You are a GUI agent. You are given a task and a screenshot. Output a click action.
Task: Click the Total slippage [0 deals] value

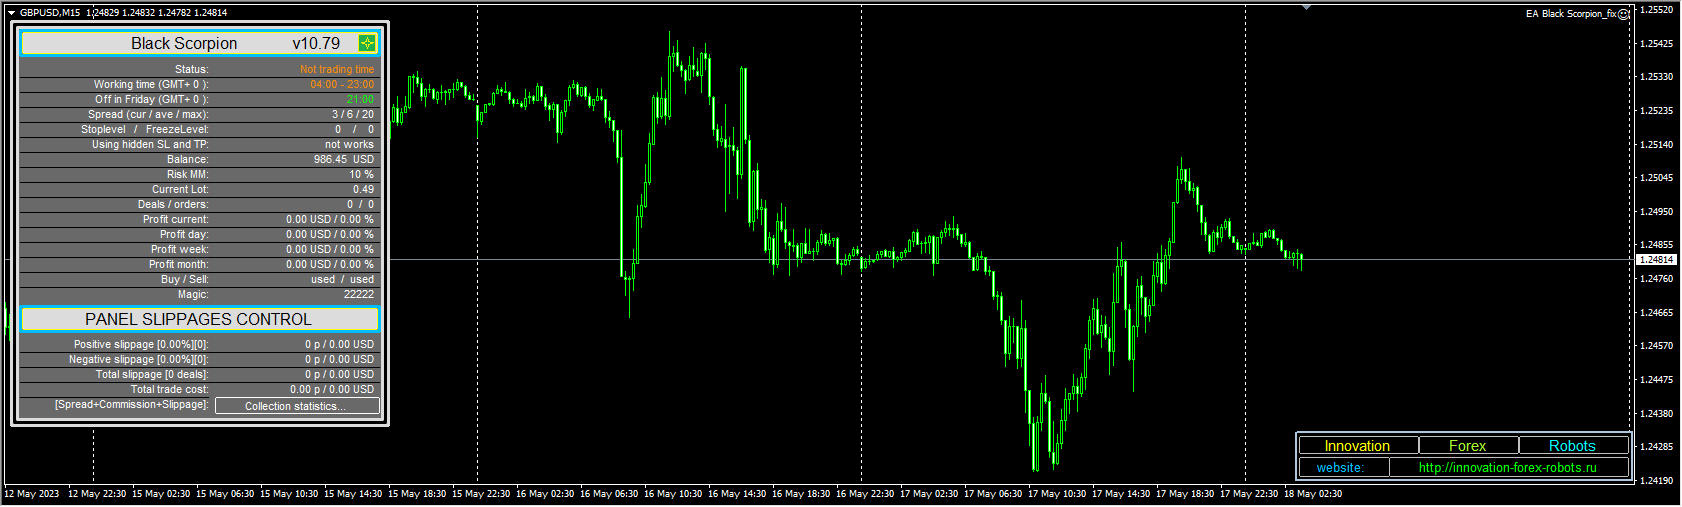(340, 374)
